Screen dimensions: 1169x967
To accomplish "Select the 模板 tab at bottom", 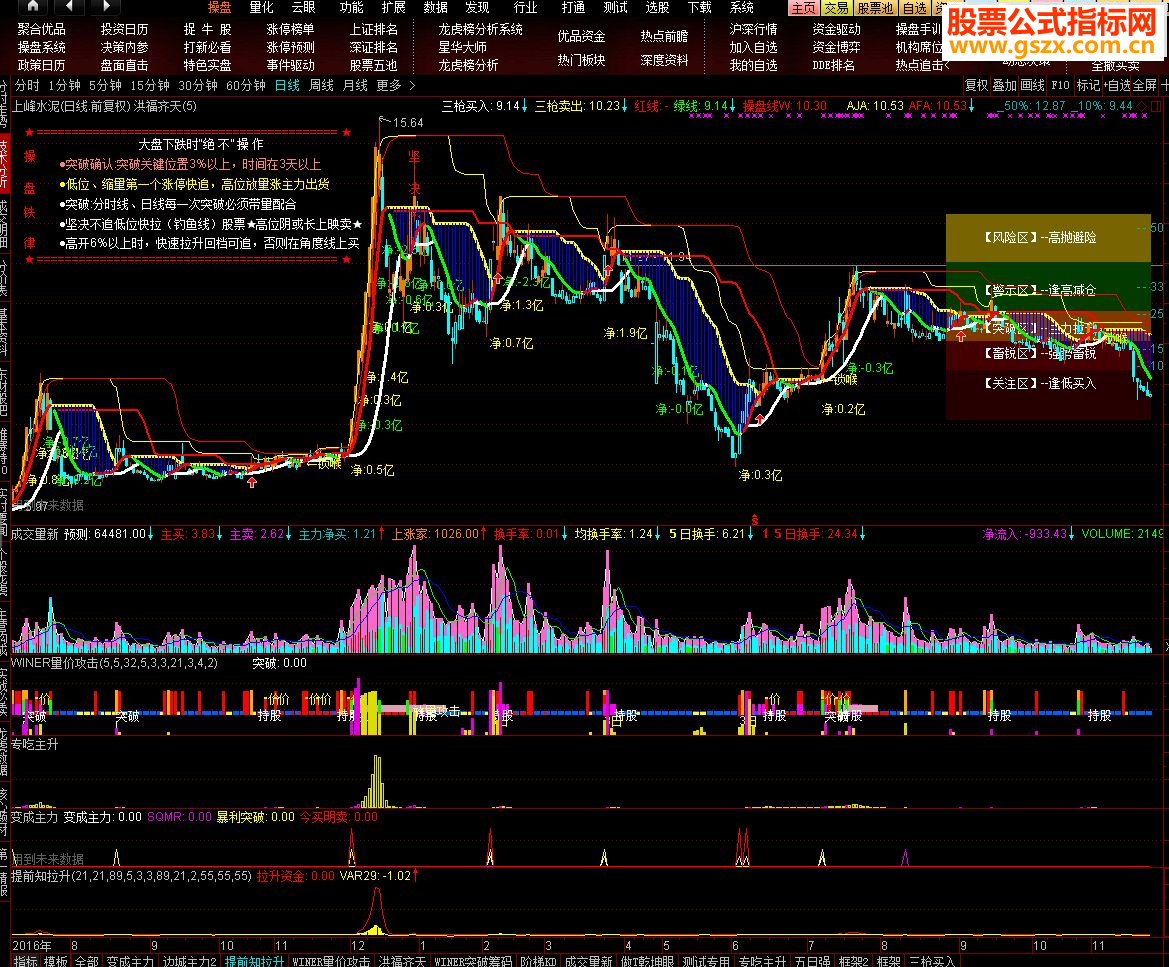I will coord(56,961).
